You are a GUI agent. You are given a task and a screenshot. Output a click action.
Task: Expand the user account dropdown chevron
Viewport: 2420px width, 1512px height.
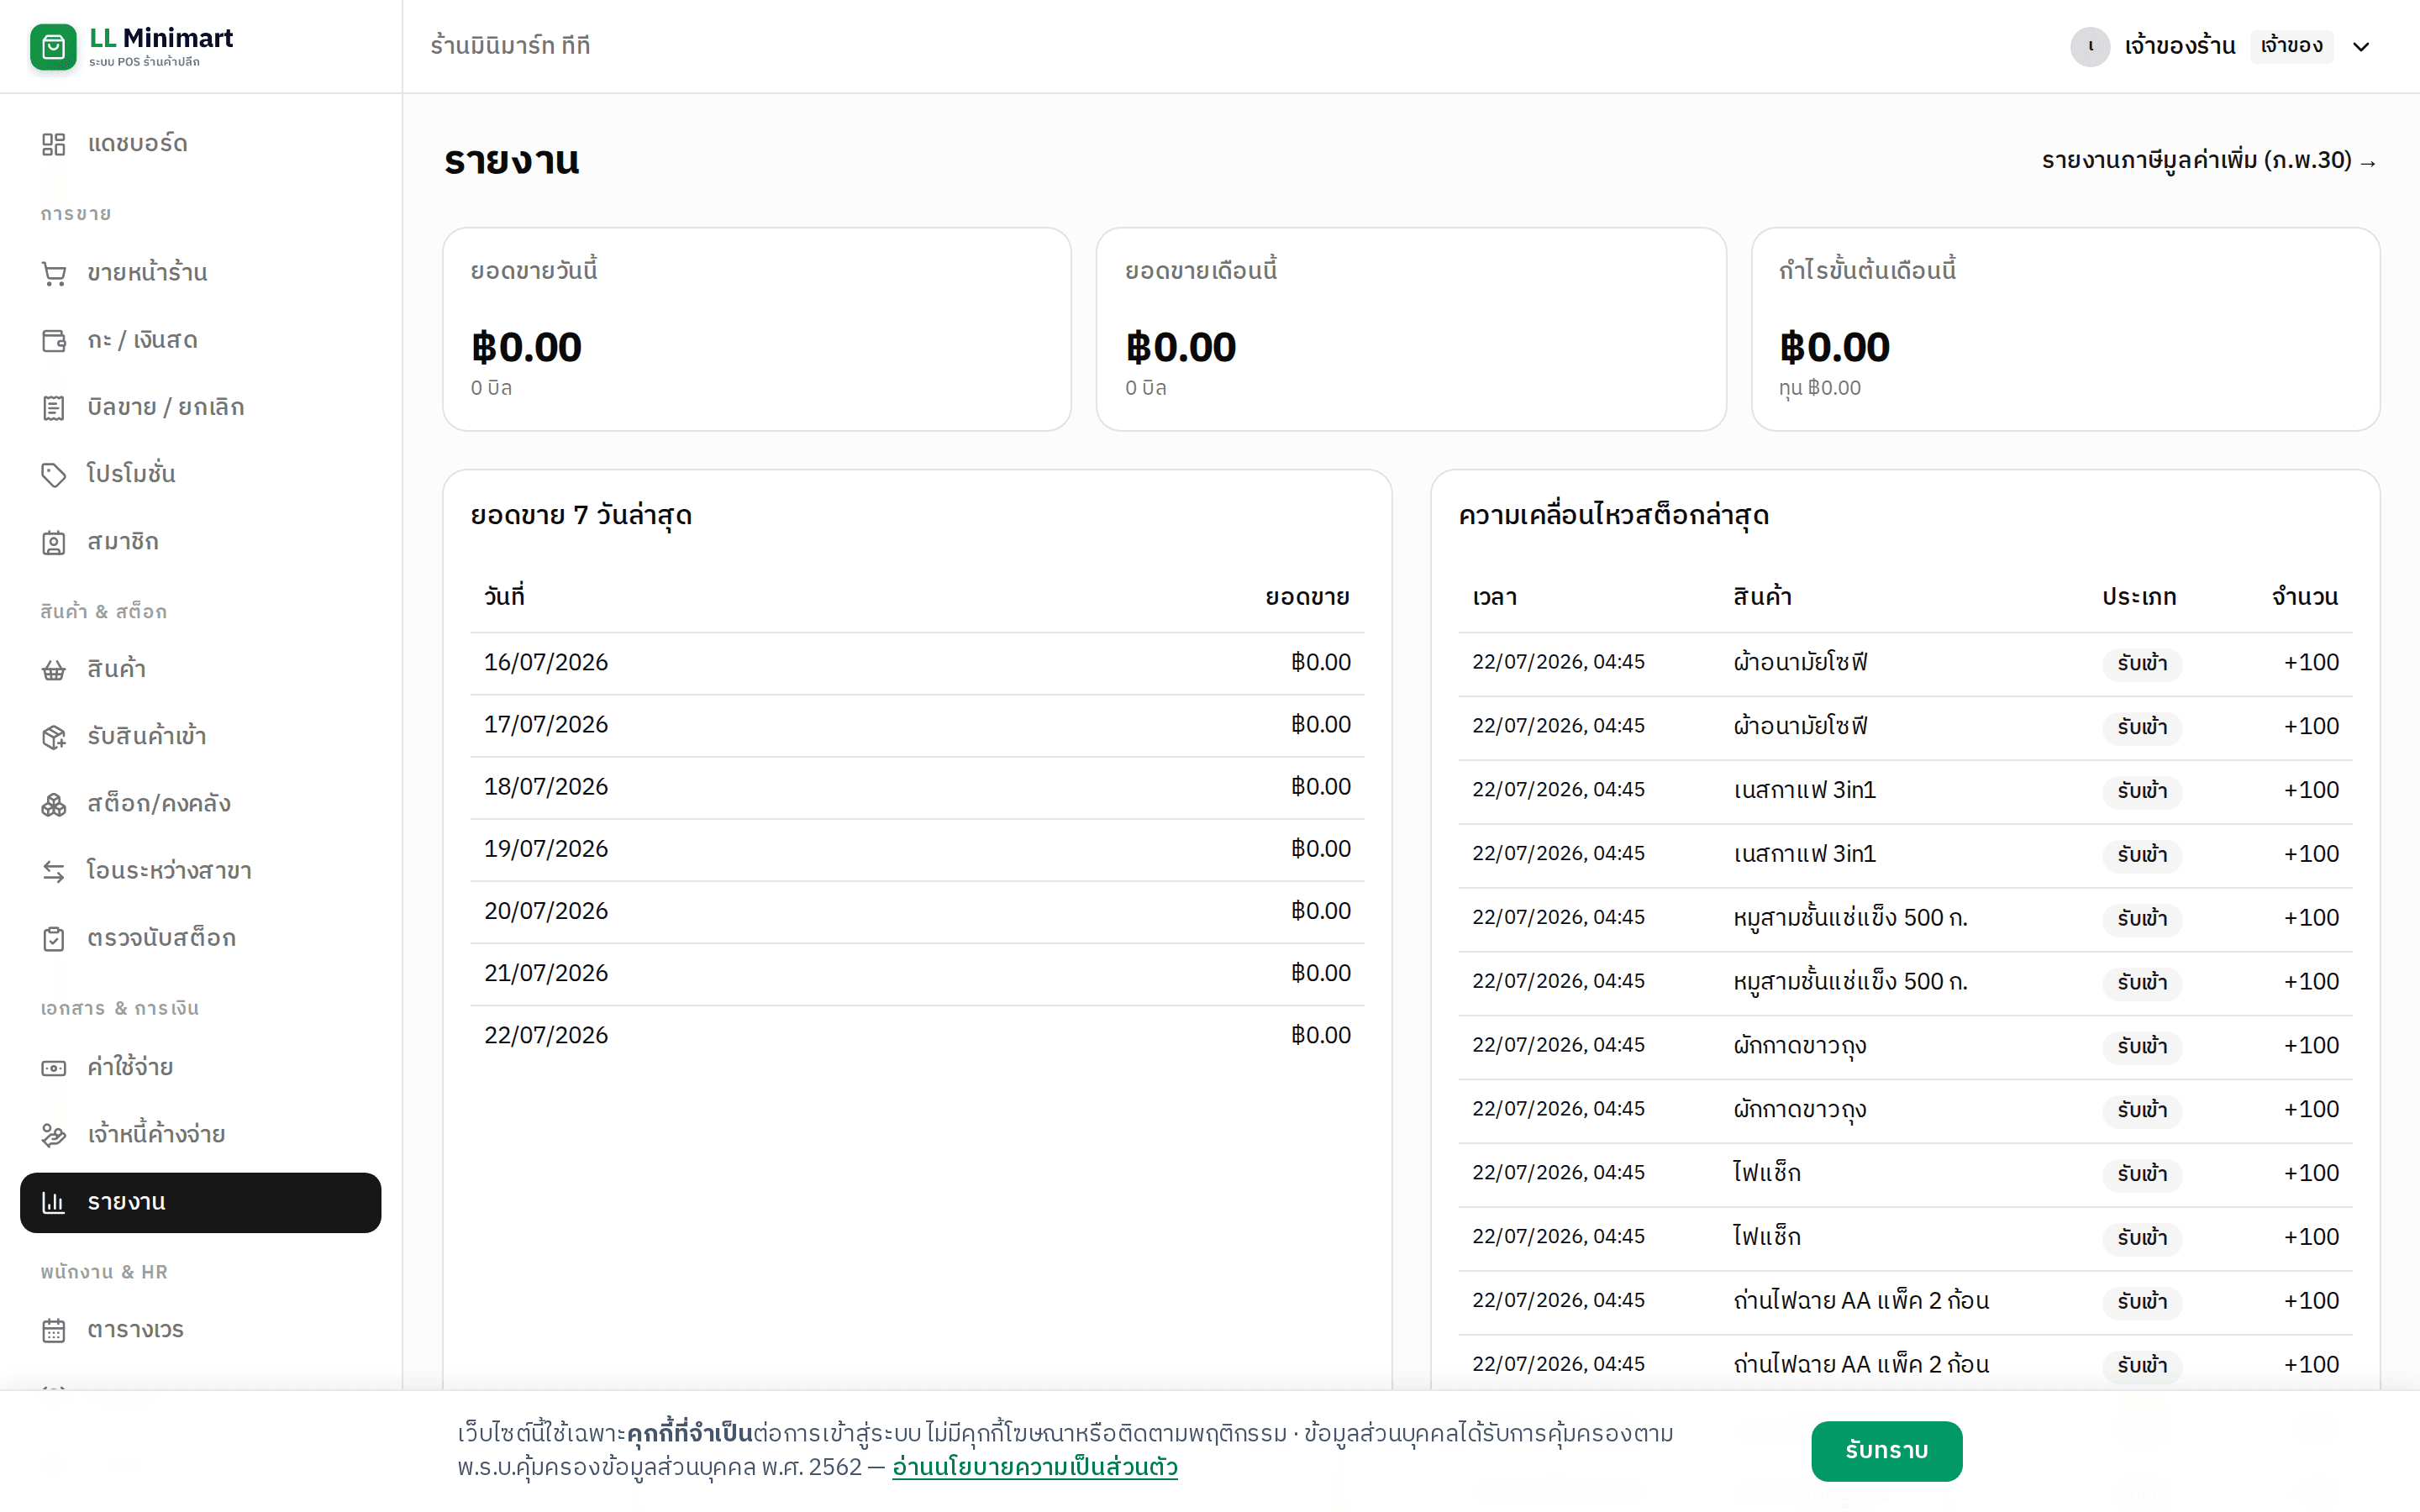click(x=2361, y=46)
